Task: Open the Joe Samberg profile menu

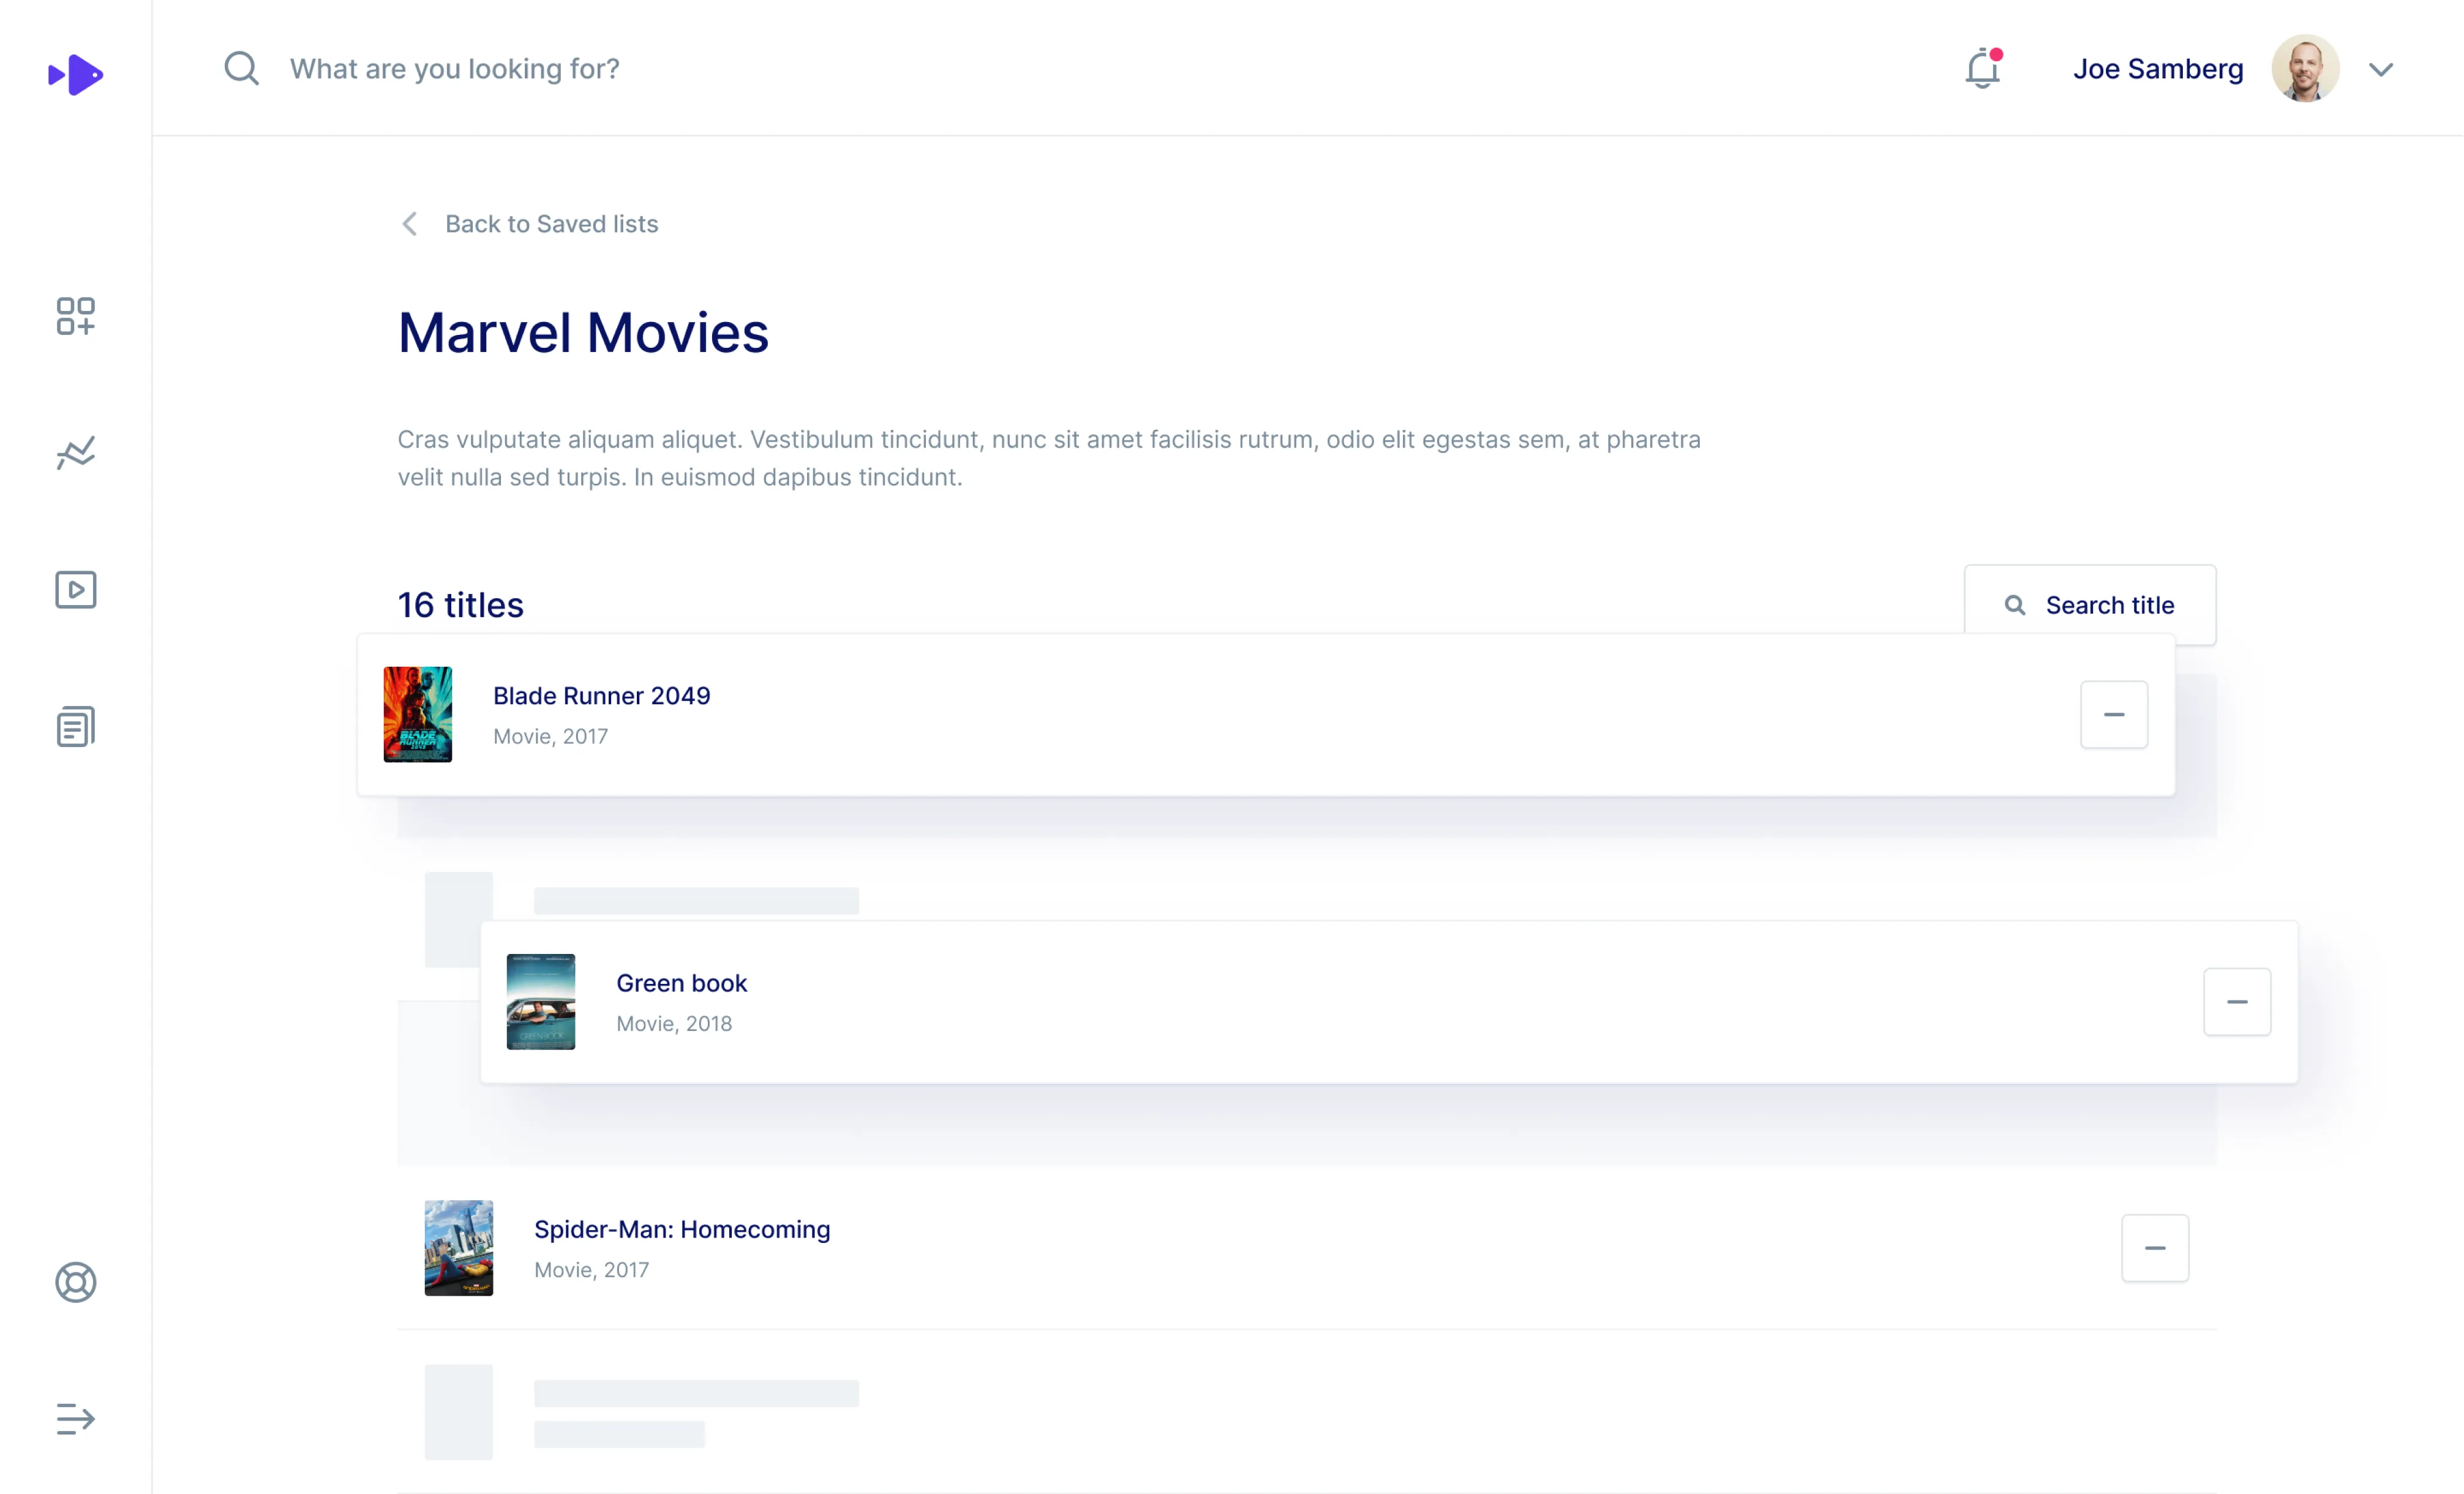Action: coord(2157,69)
